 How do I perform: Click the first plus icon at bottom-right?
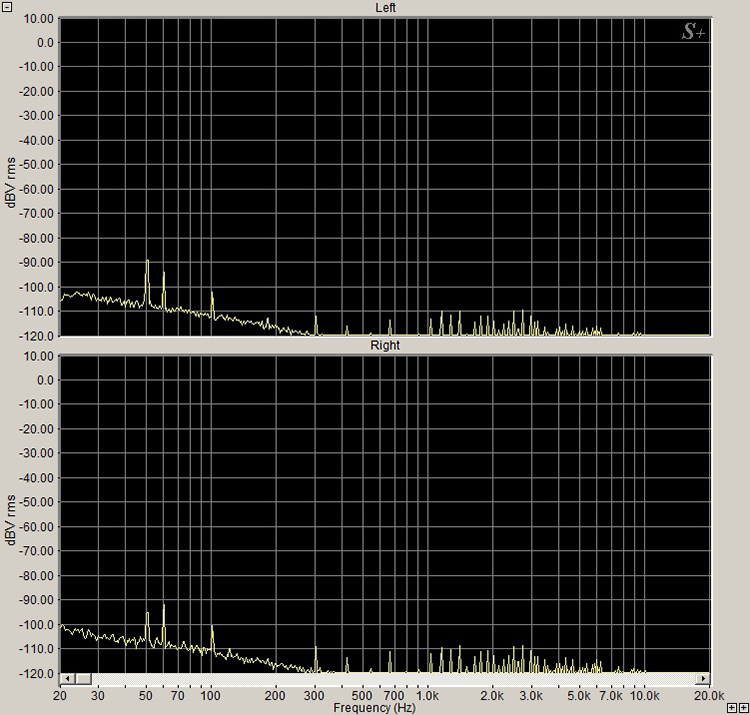(x=731, y=707)
